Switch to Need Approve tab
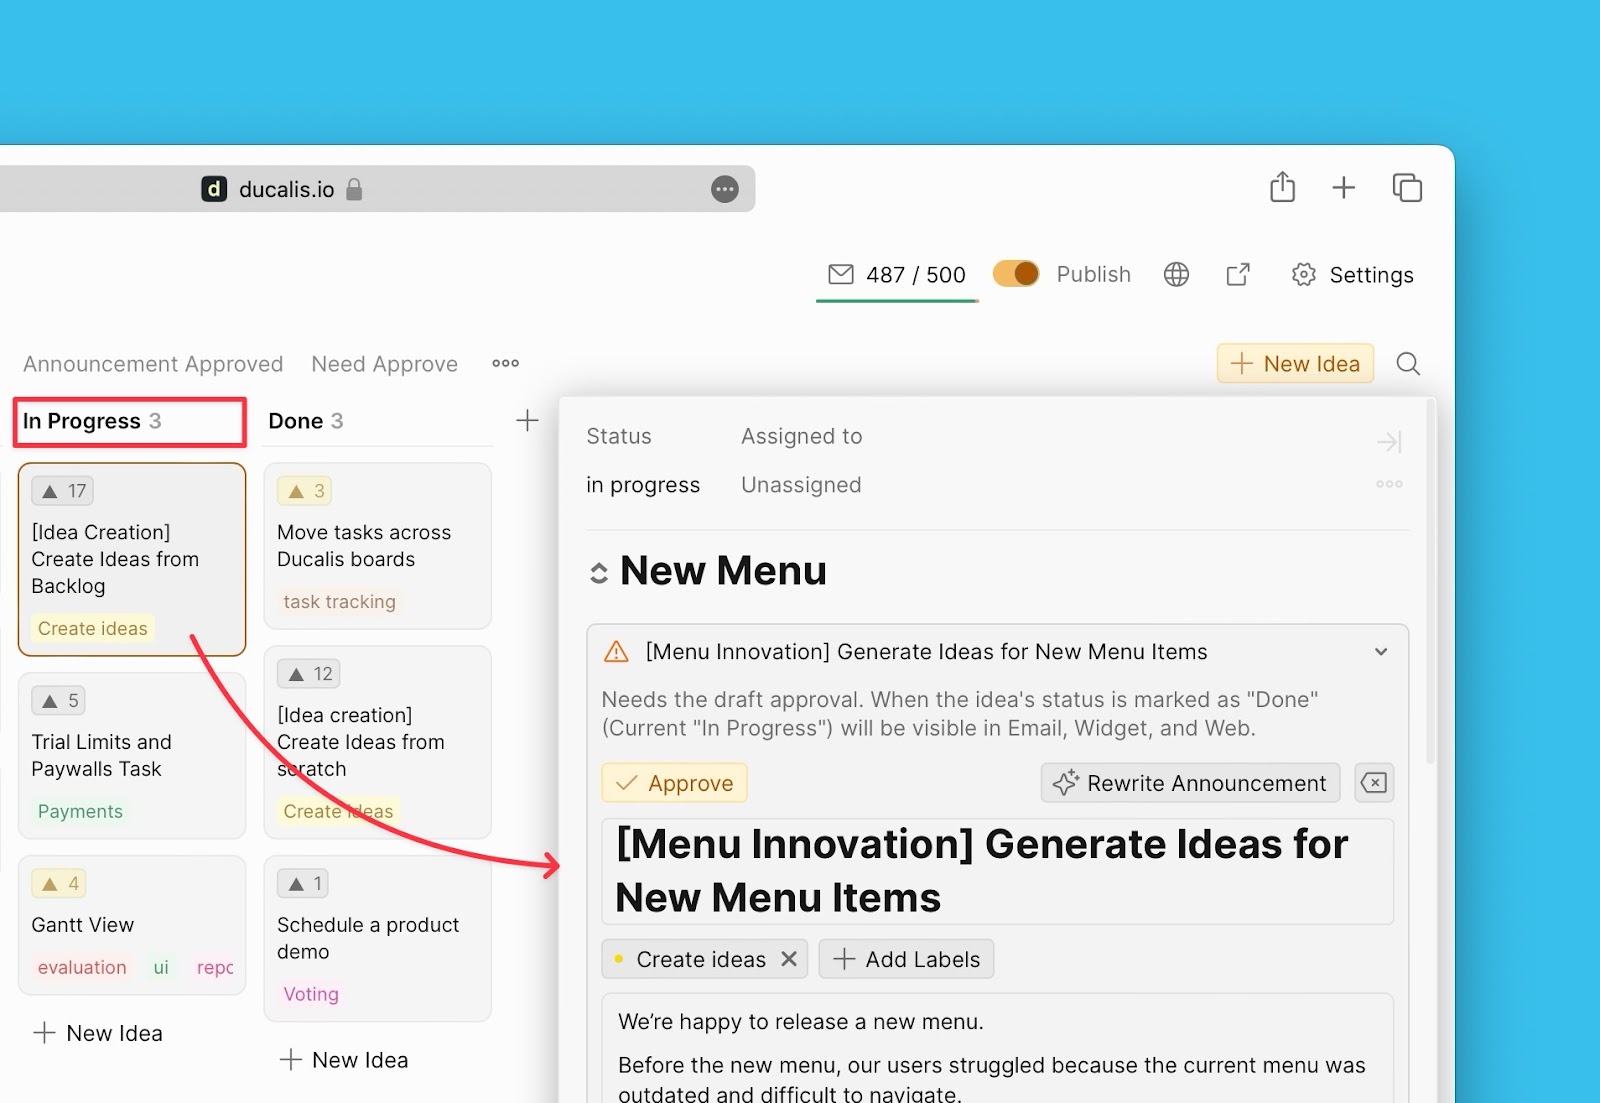The height and width of the screenshot is (1103, 1600). pyautogui.click(x=384, y=364)
